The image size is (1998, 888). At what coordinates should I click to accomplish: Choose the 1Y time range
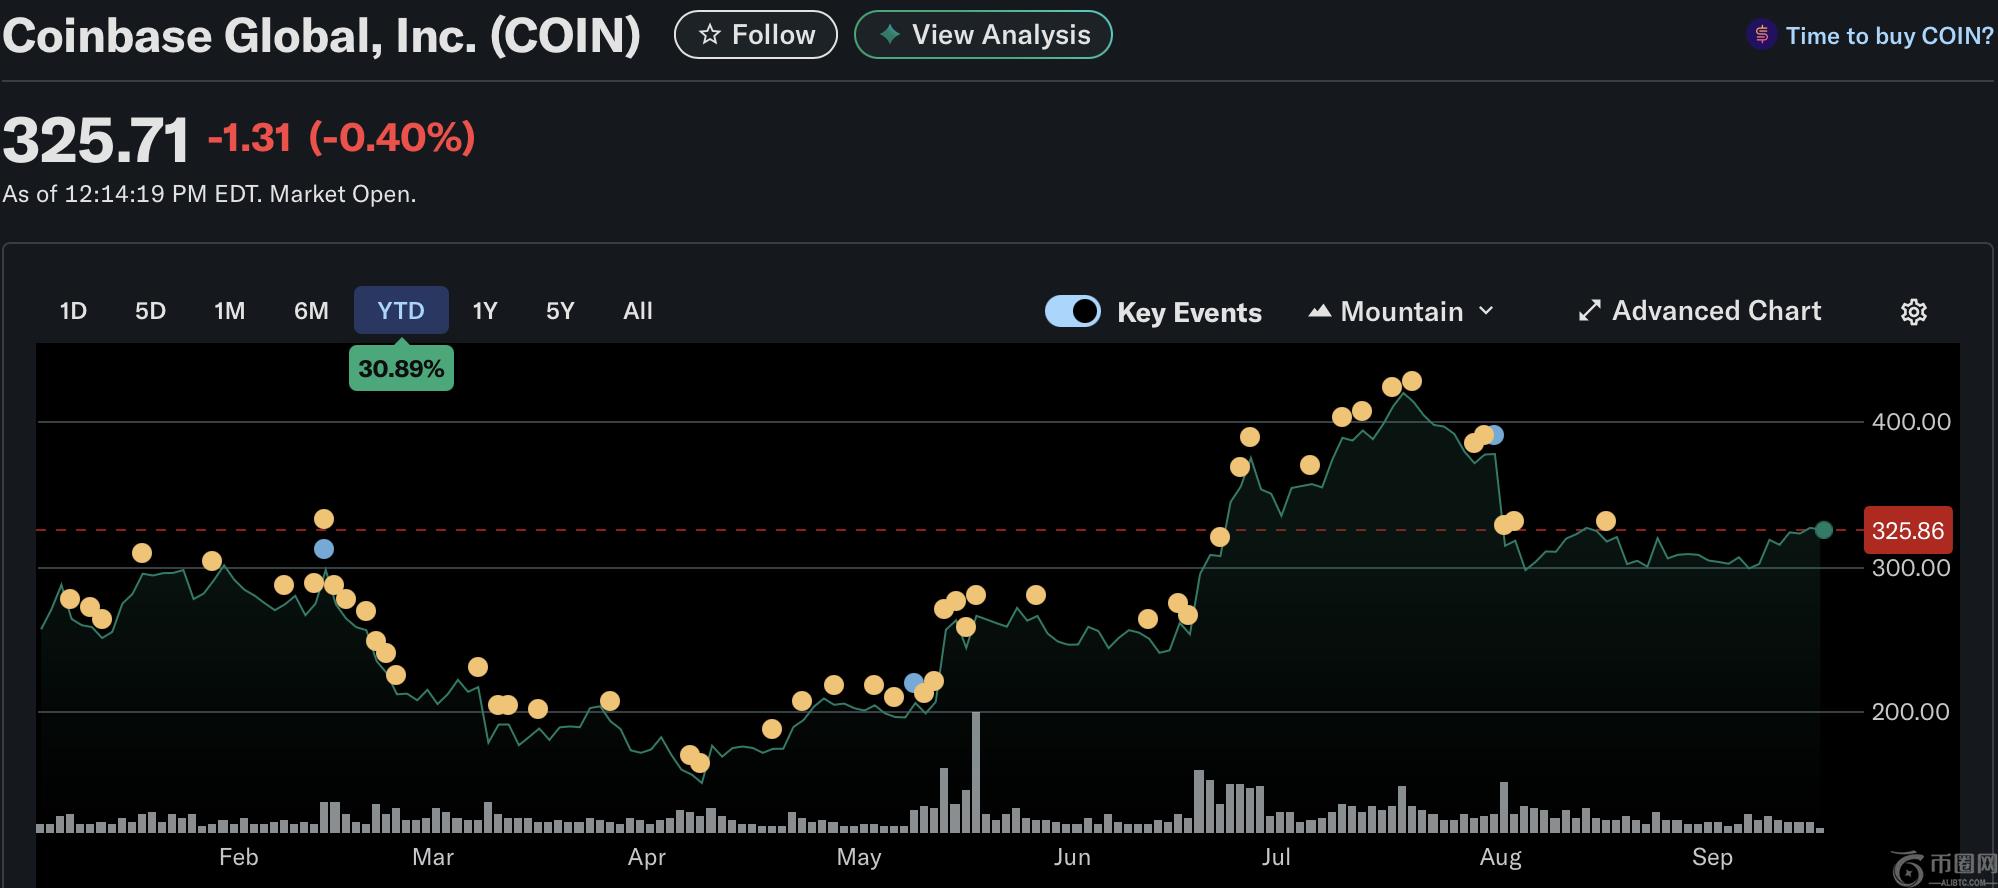click(x=485, y=311)
